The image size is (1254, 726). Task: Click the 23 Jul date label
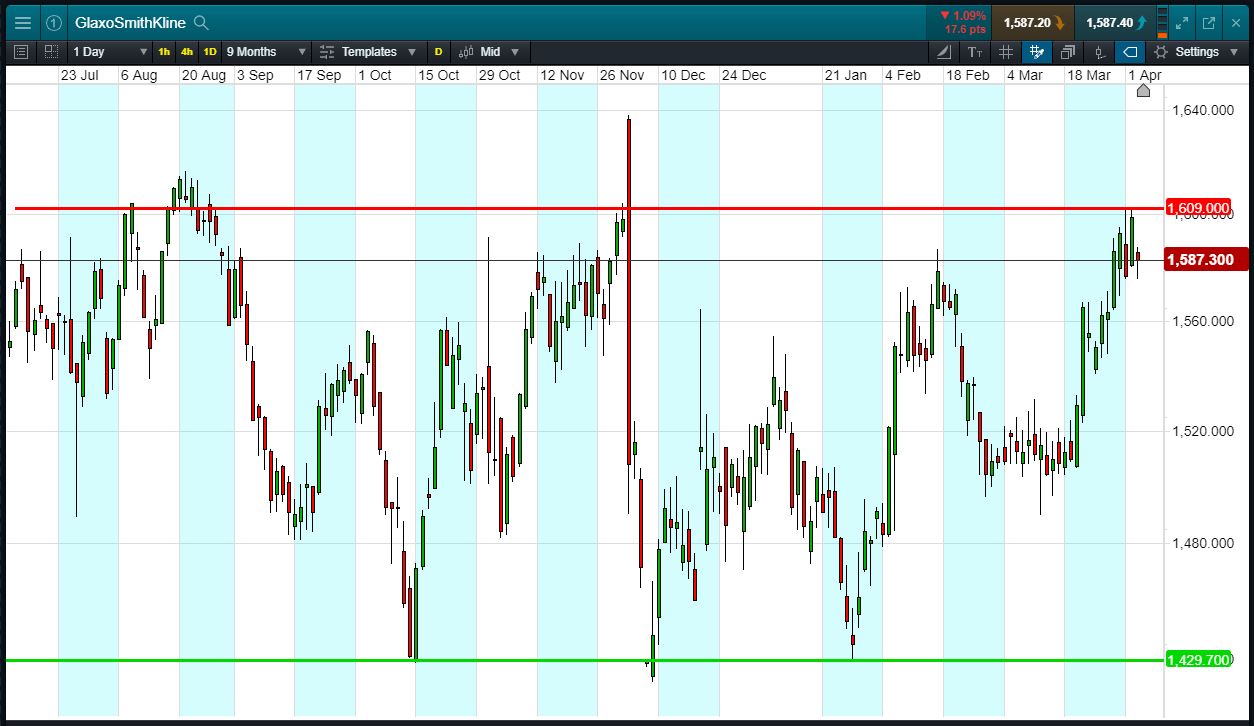pyautogui.click(x=79, y=75)
